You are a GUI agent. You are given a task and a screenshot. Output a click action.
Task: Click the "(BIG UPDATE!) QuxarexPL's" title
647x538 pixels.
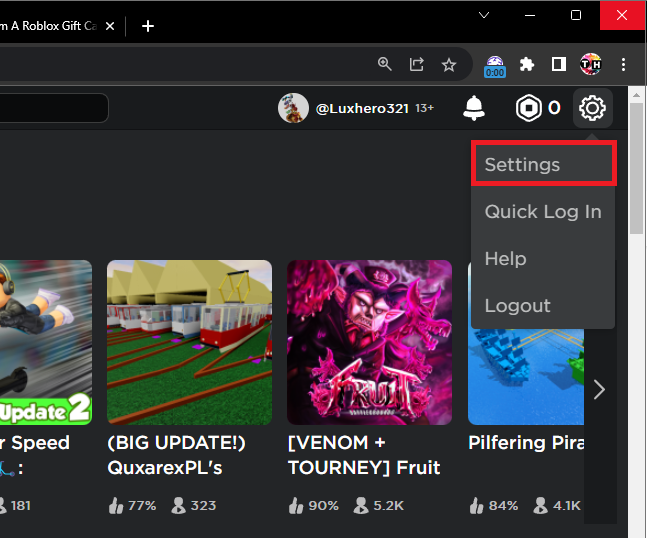coord(177,455)
